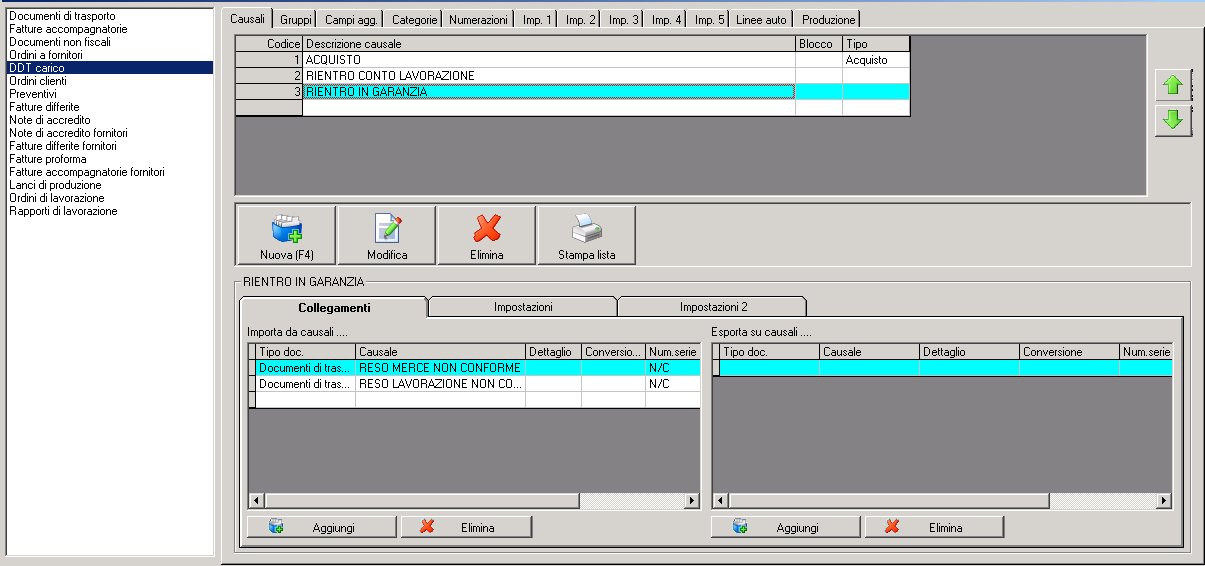The image size is (1205, 566).
Task: Click export grid left scroll arrow
Action: 720,500
